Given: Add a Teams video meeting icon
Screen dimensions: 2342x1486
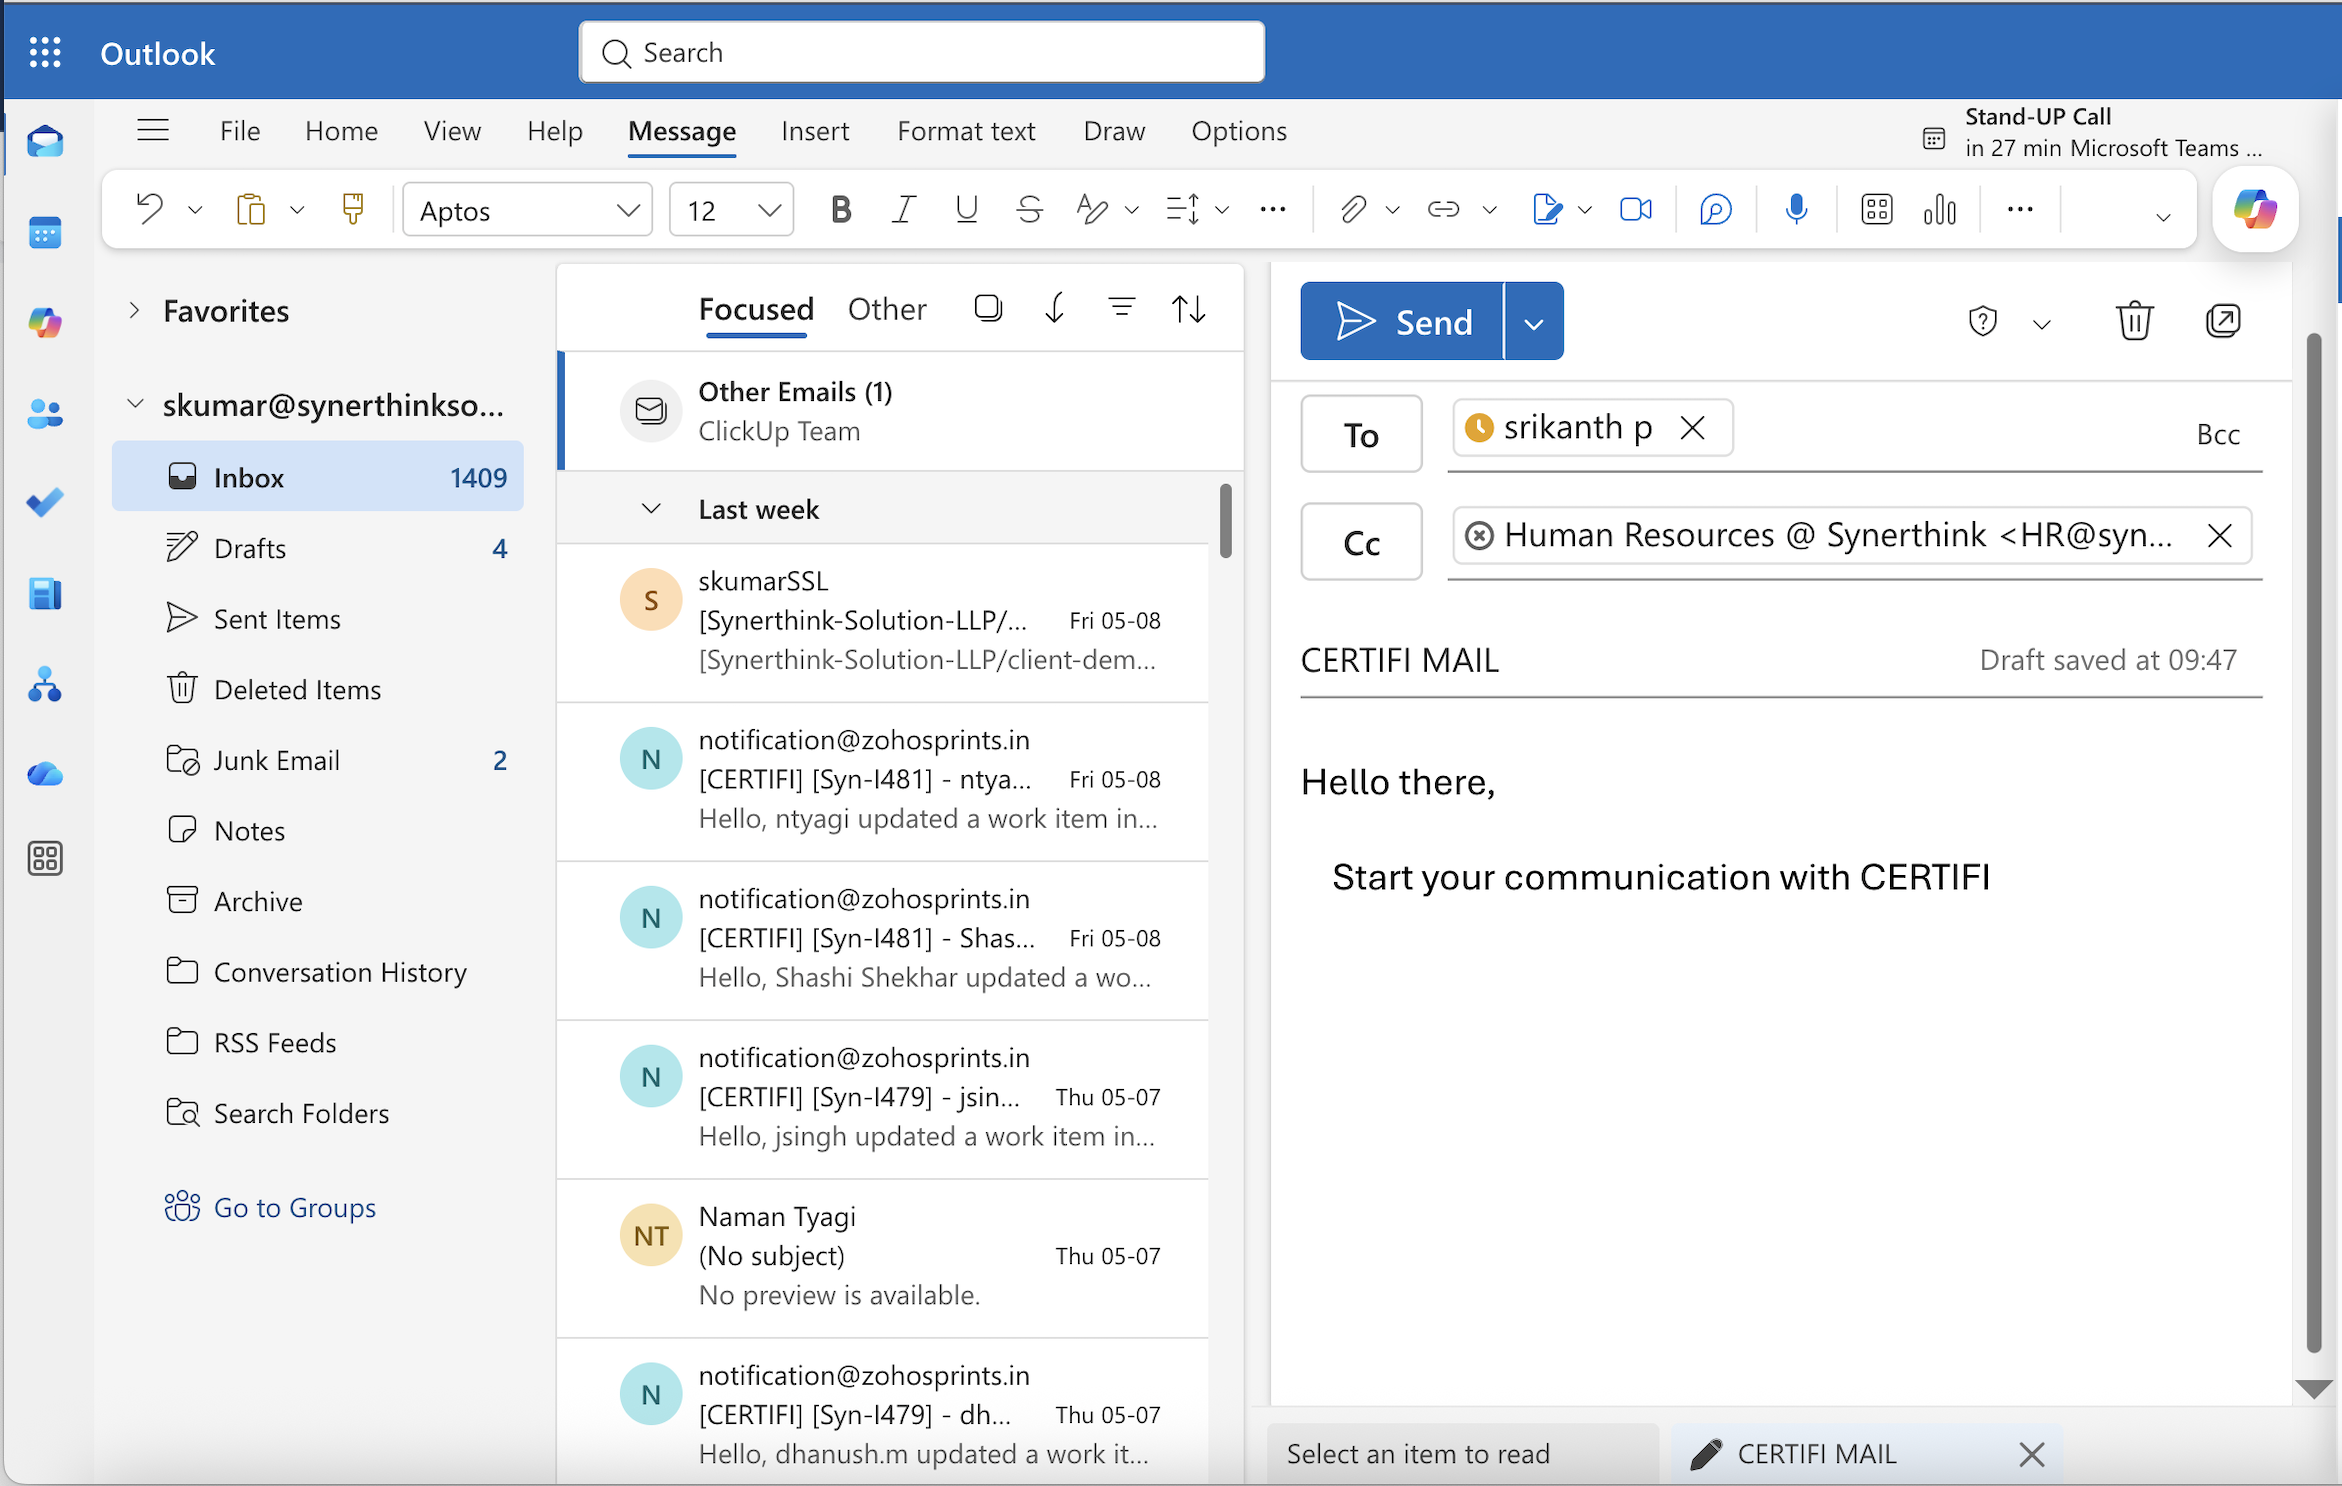Looking at the screenshot, I should (x=1636, y=209).
